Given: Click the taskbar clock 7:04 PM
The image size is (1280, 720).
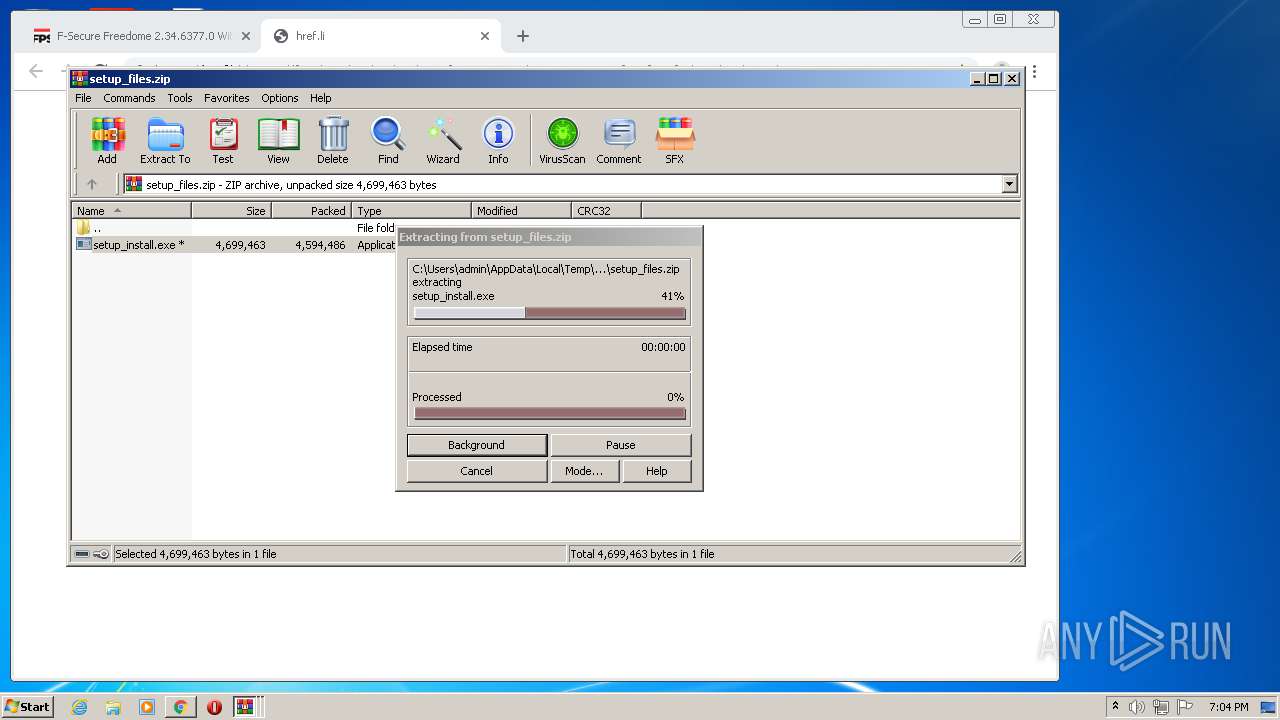Looking at the screenshot, I should tap(1228, 707).
